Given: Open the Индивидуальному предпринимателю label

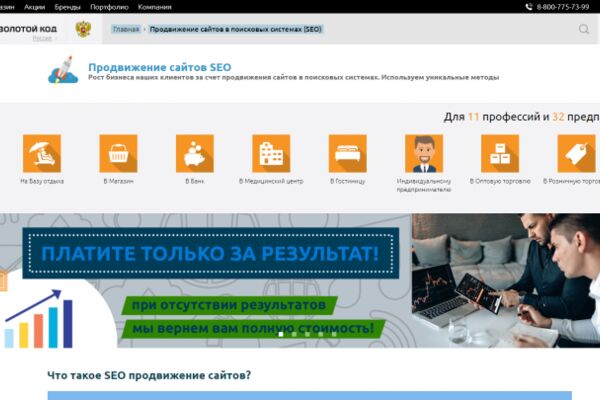Looking at the screenshot, I should click(x=424, y=185).
